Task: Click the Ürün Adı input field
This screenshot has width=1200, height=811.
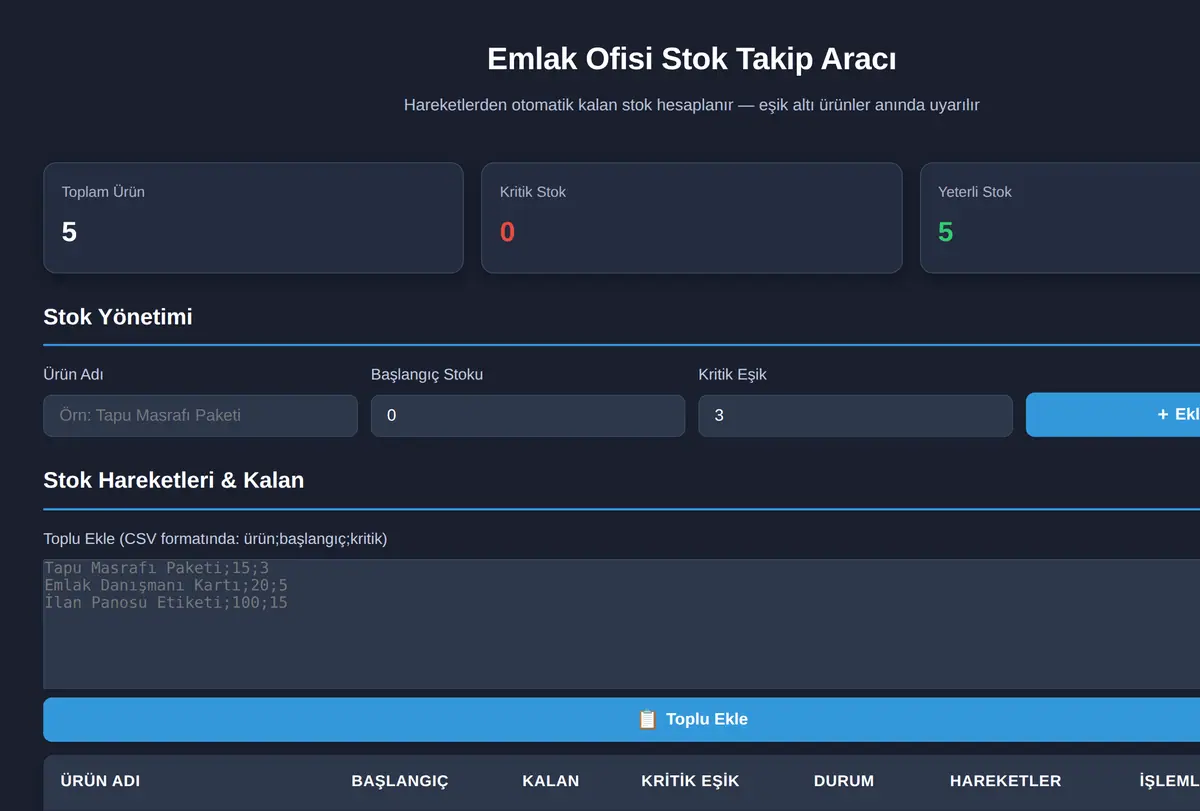Action: tap(200, 415)
